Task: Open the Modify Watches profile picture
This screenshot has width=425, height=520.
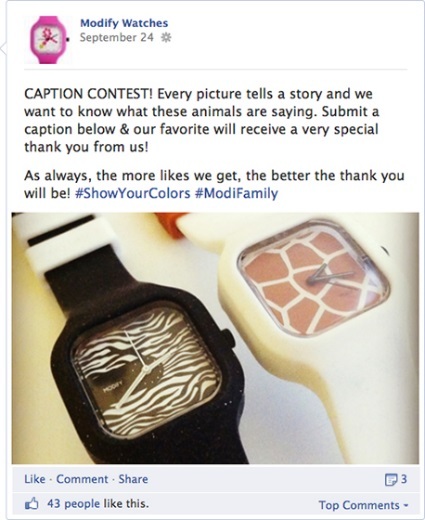Action: tap(48, 40)
